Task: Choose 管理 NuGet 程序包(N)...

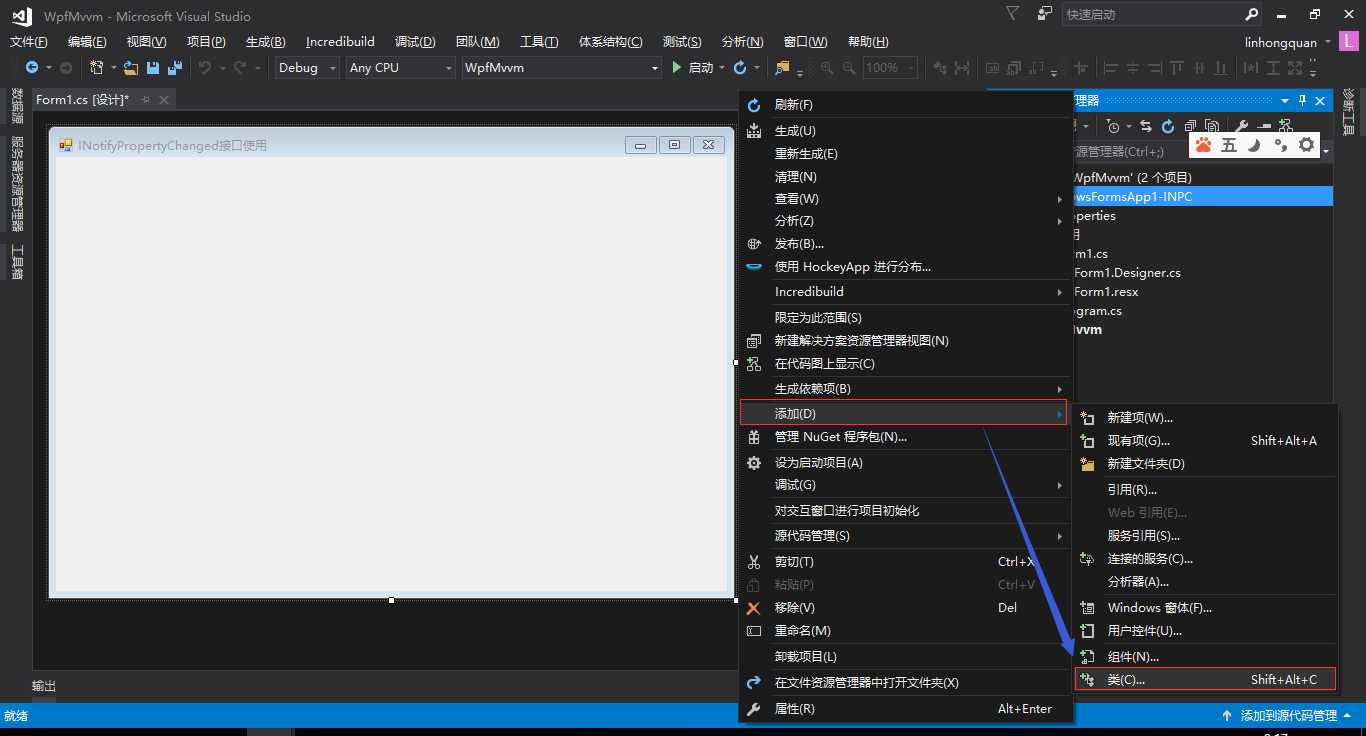Action: [904, 436]
